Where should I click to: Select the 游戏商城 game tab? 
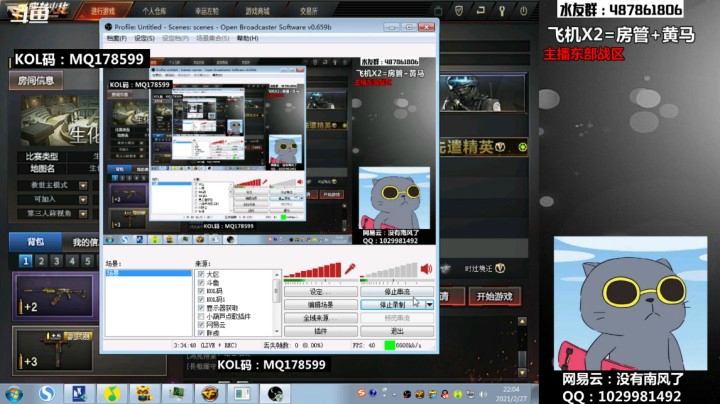[257, 11]
